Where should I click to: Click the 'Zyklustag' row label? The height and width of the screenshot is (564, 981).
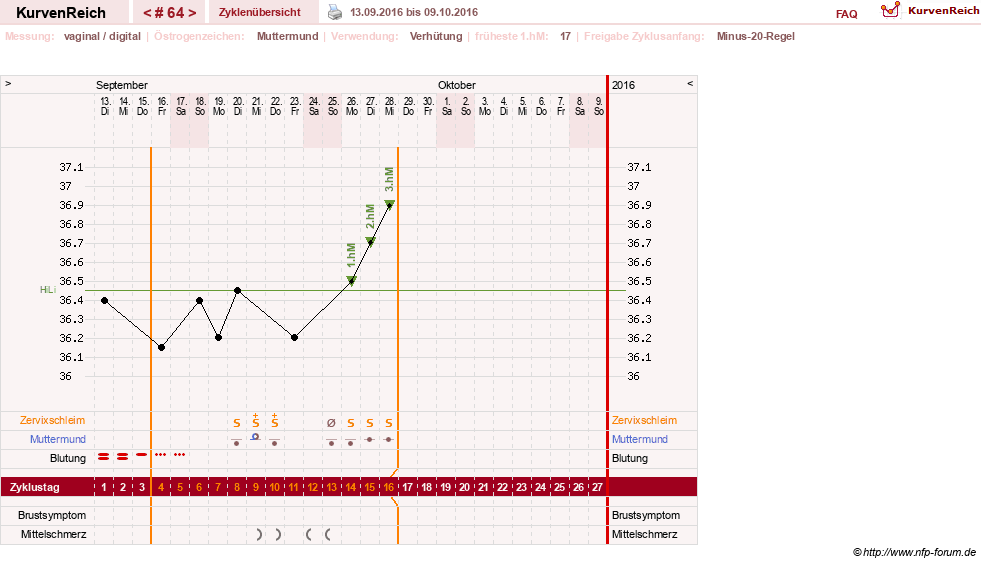(34, 487)
